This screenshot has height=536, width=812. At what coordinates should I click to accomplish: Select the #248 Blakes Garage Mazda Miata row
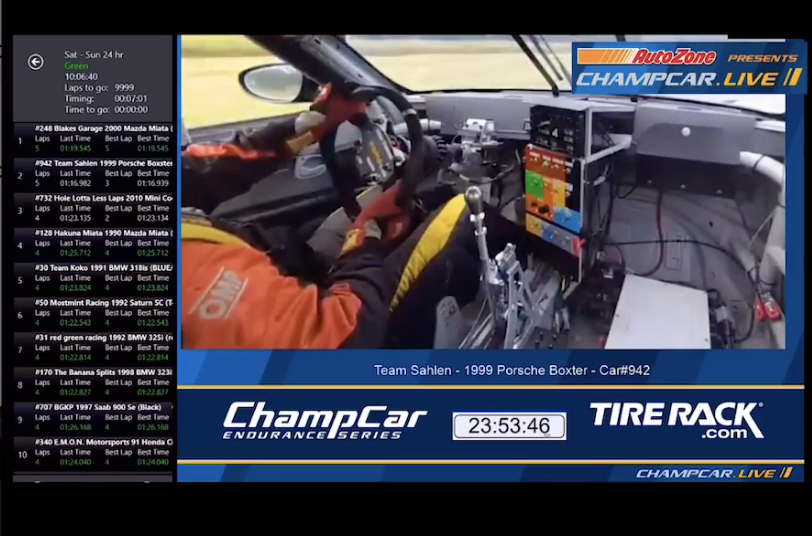tap(93, 140)
